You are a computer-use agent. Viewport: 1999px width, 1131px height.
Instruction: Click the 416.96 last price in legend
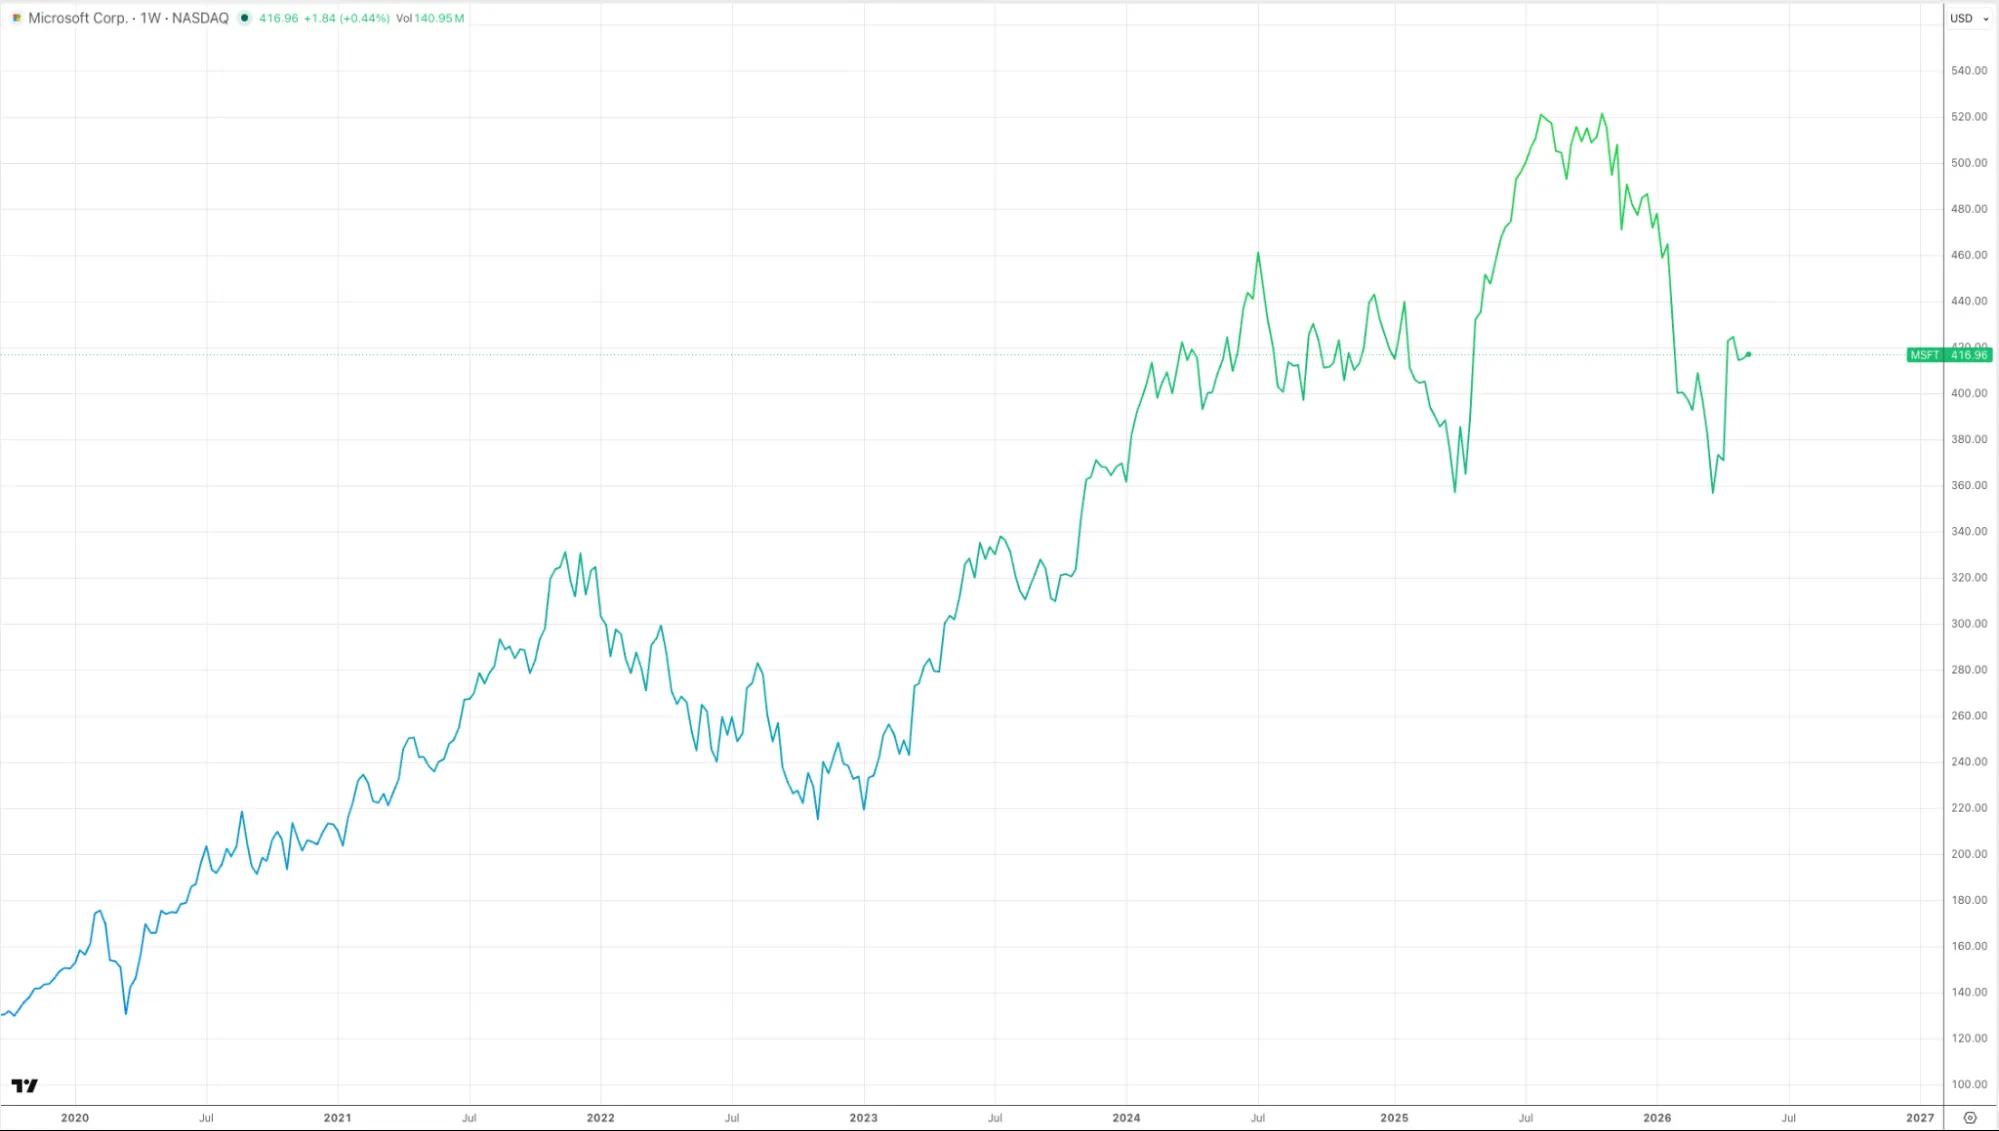pyautogui.click(x=279, y=18)
